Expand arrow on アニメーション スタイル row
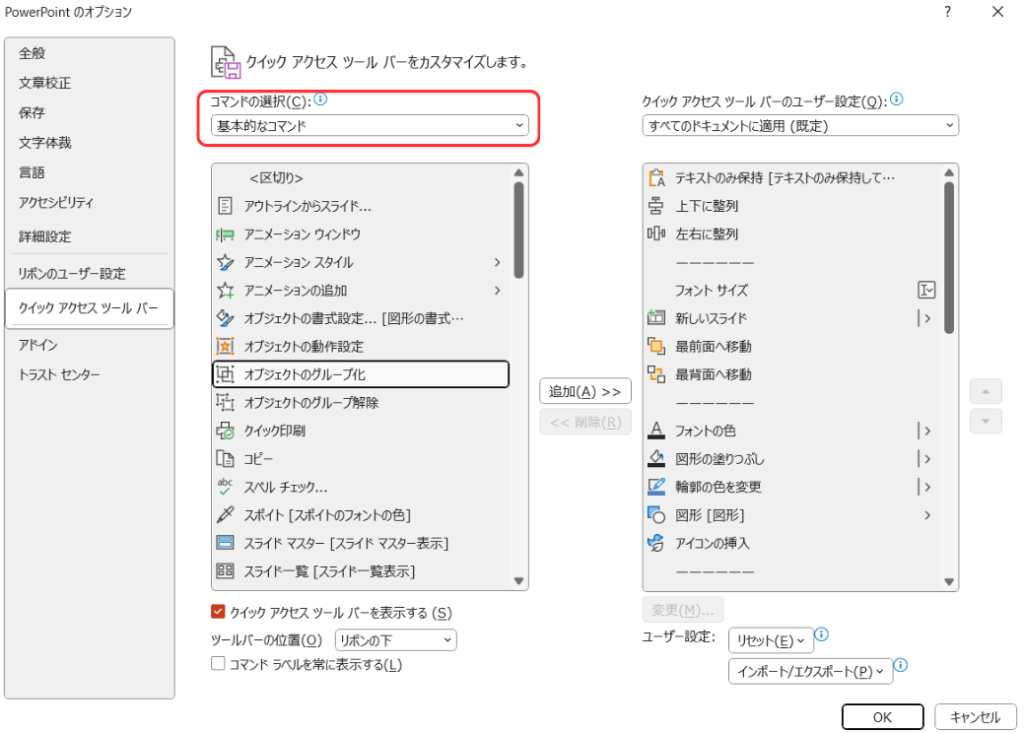 (498, 262)
